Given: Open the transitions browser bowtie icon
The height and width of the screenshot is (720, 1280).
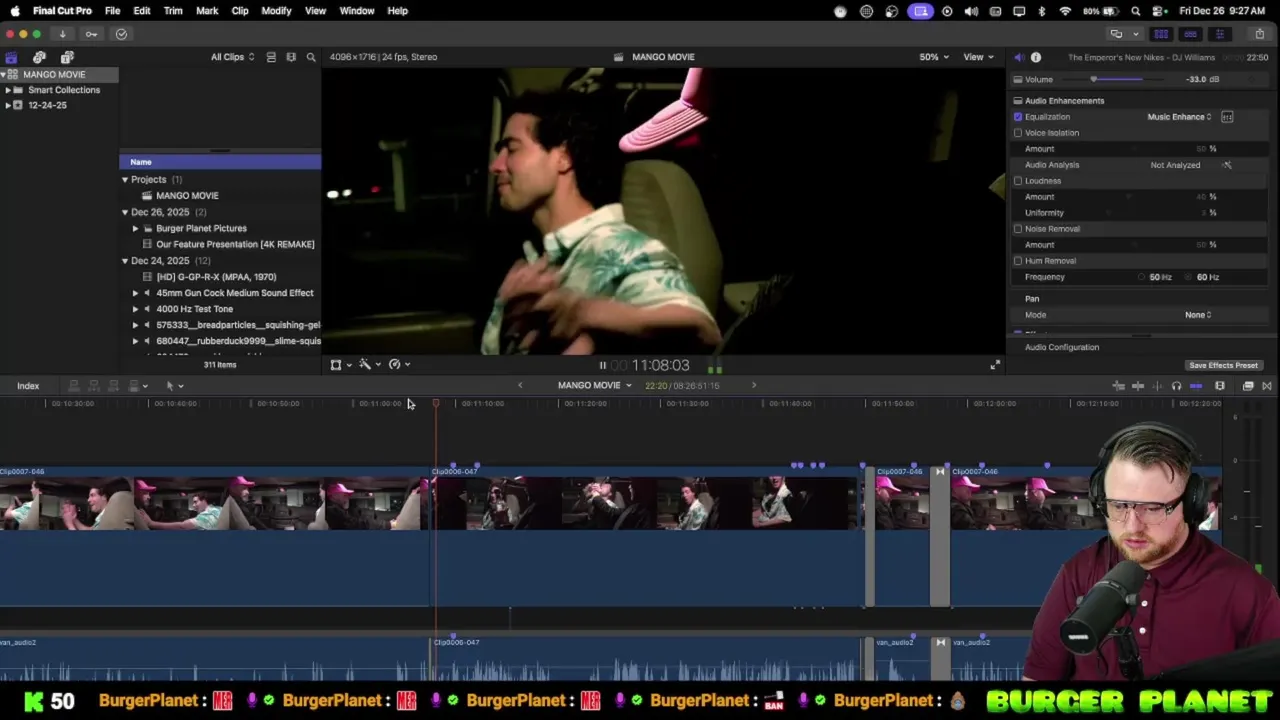Looking at the screenshot, I should click(x=1267, y=386).
